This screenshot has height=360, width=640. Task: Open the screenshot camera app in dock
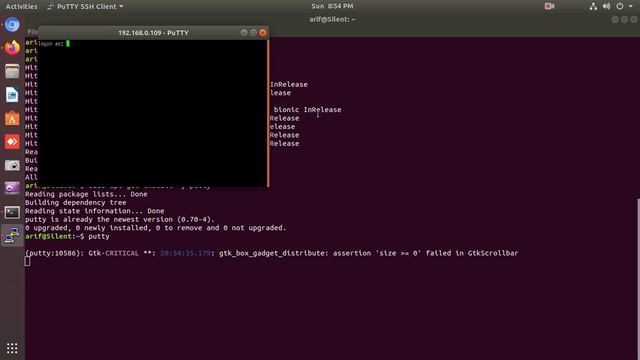12,165
